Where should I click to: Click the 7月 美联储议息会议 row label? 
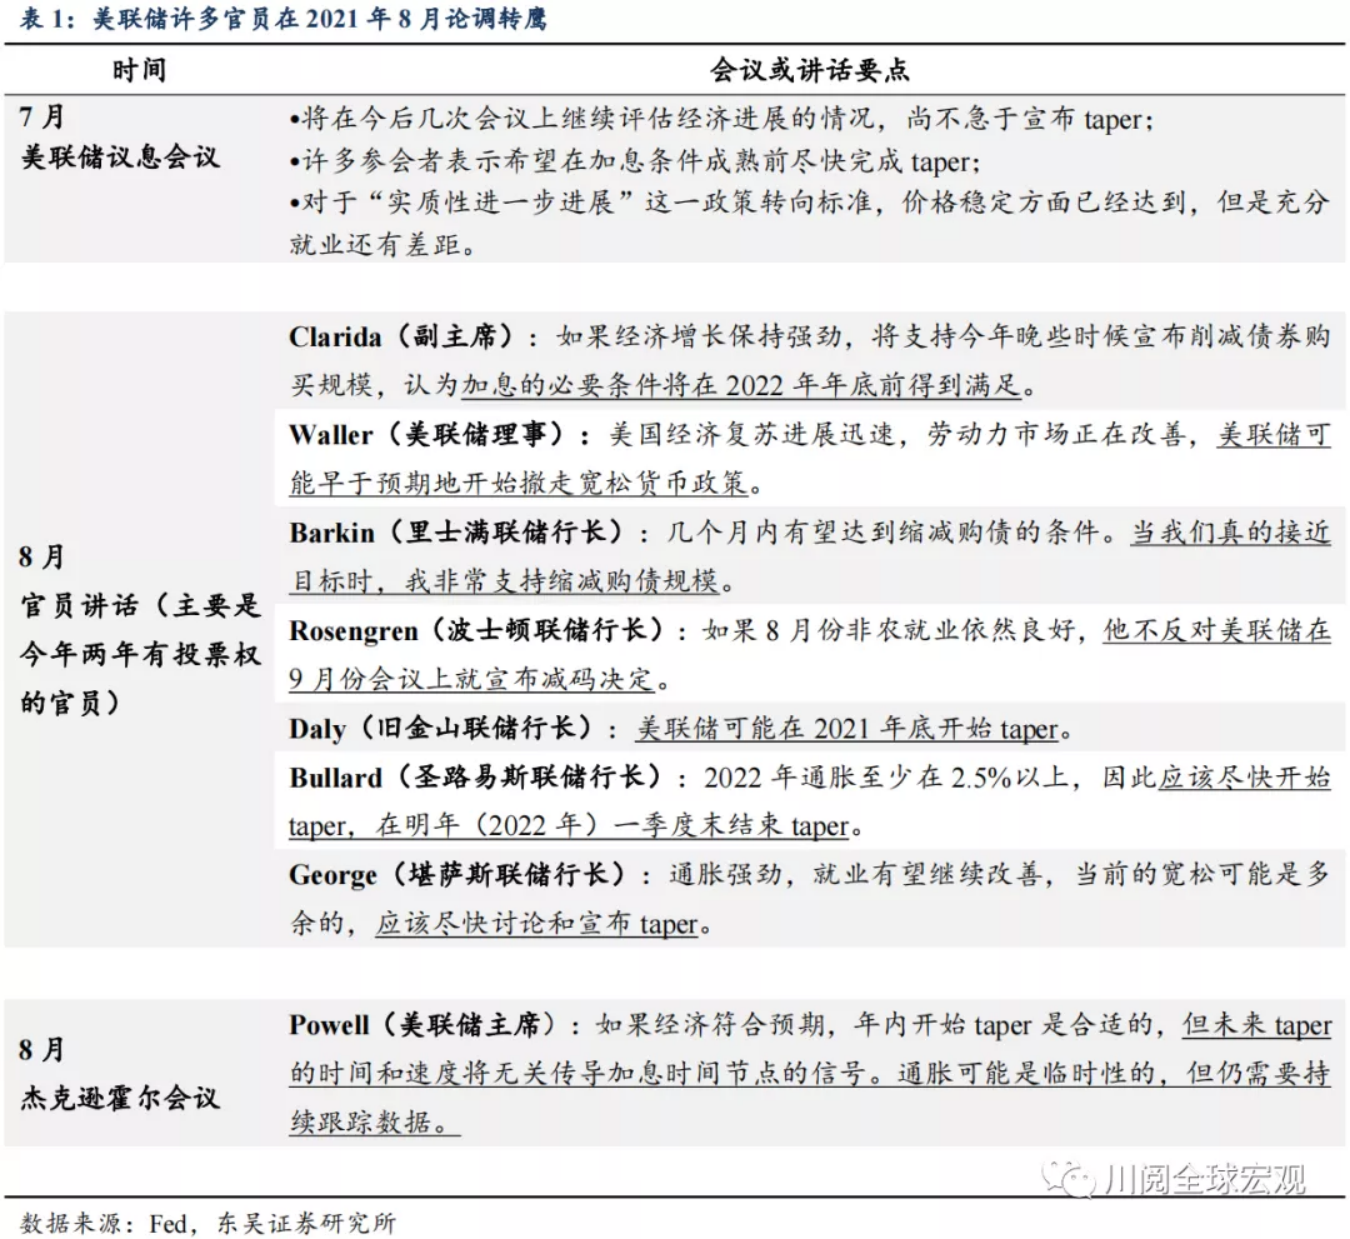tap(119, 137)
